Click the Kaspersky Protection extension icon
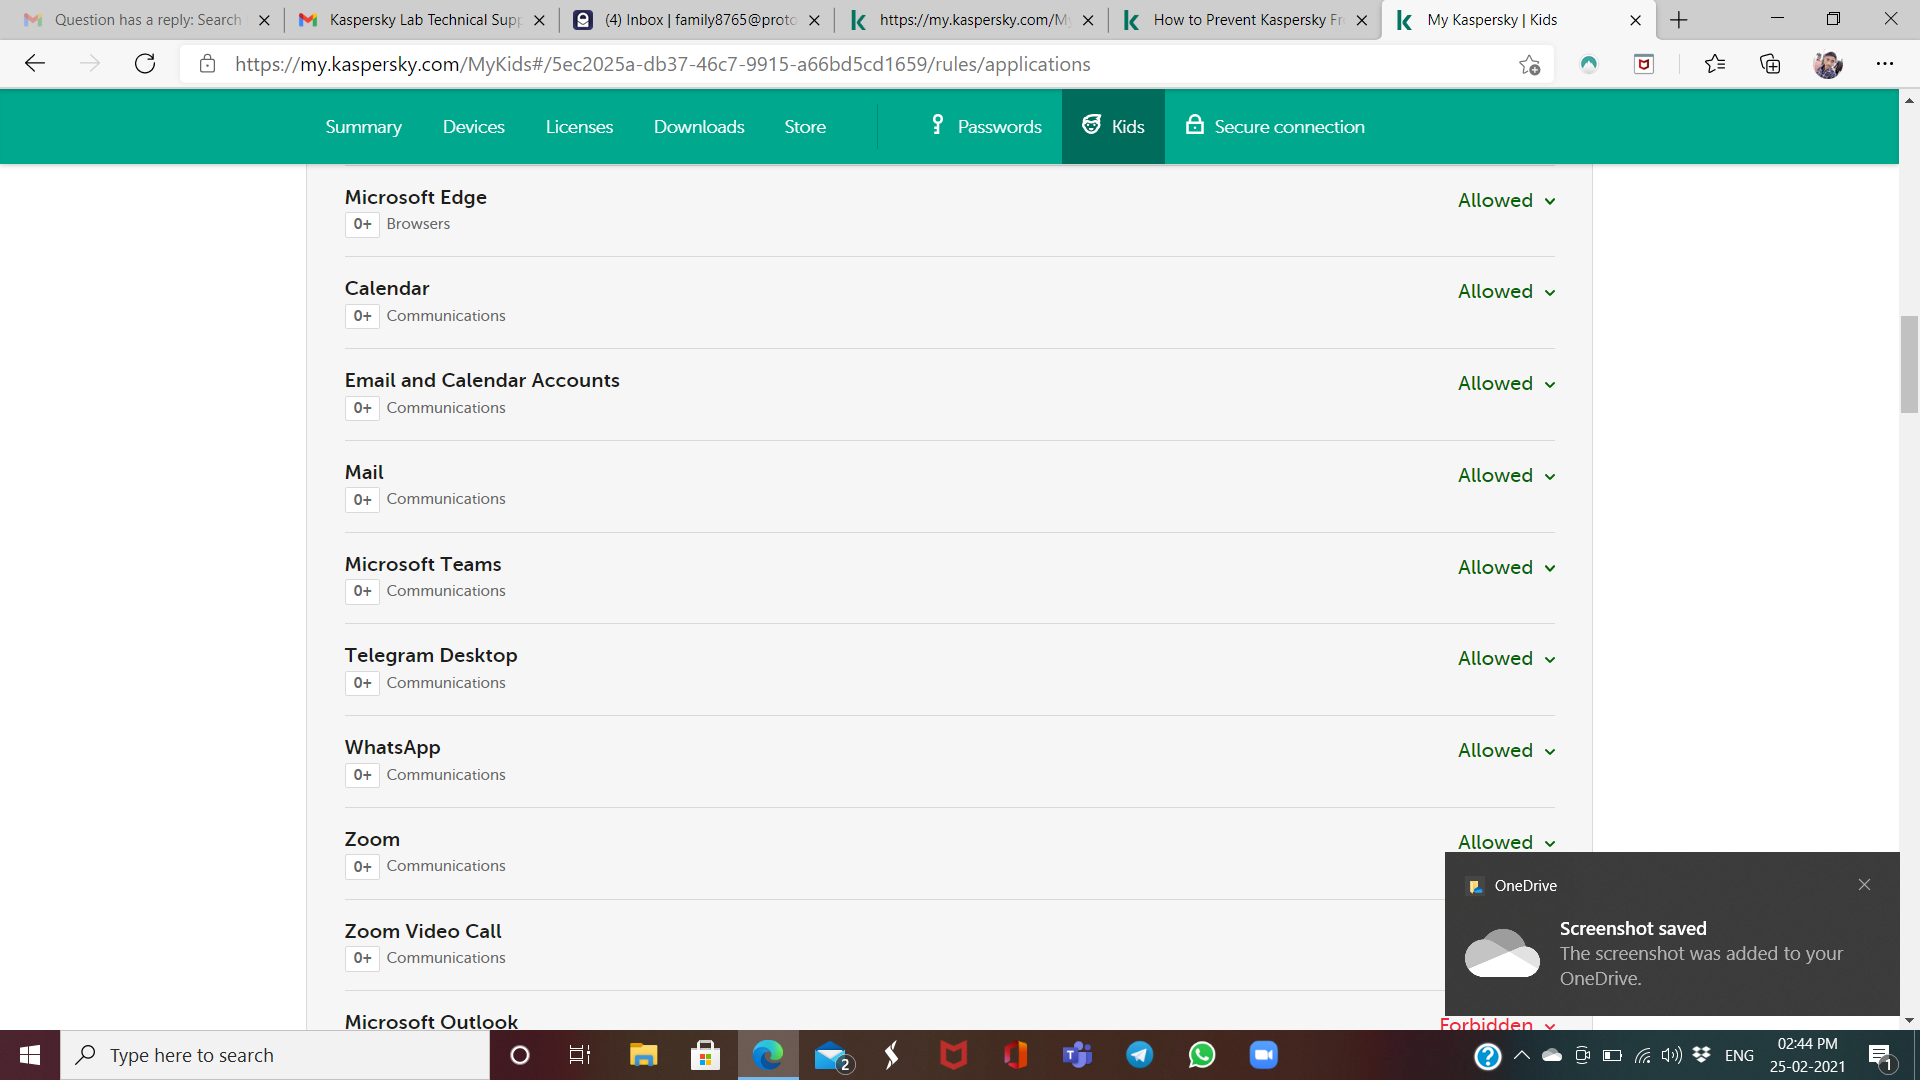The image size is (1920, 1080). pos(1588,64)
